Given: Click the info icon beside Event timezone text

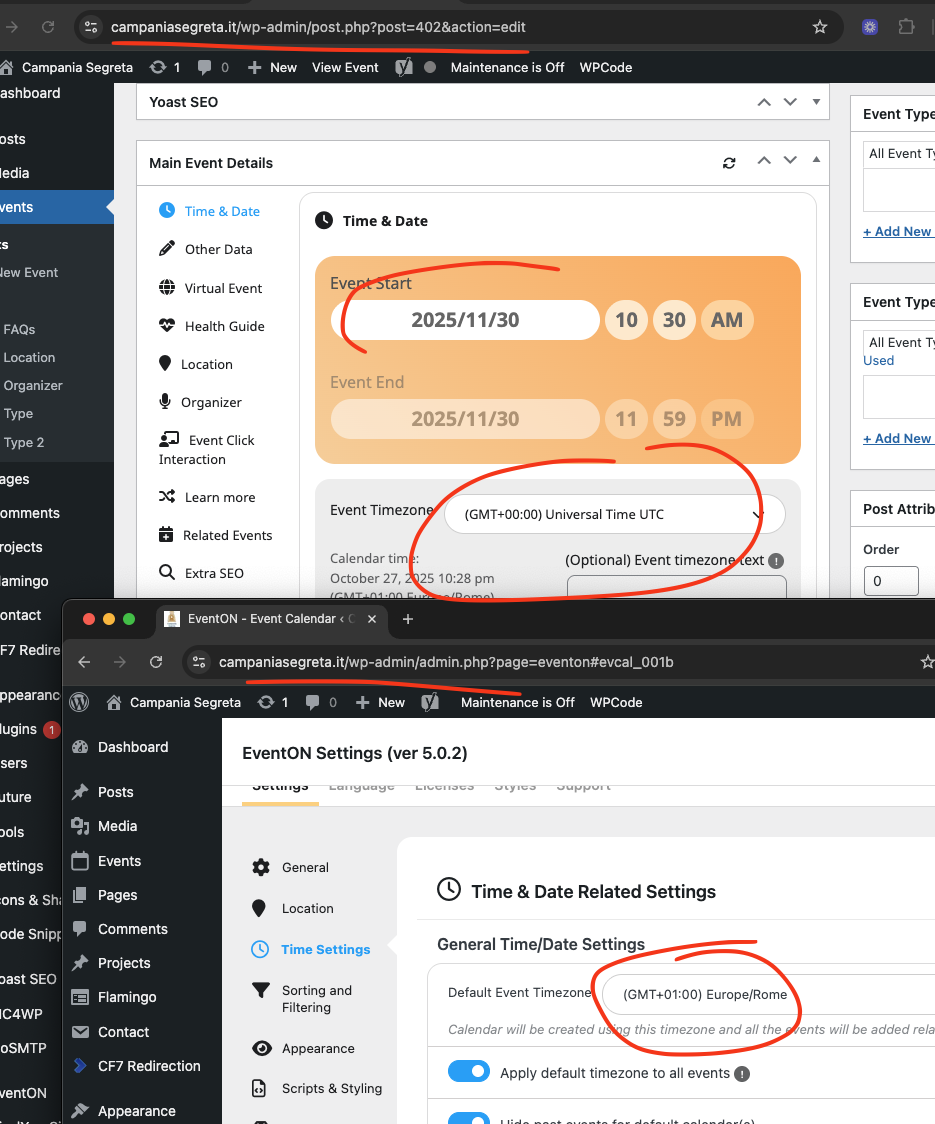Looking at the screenshot, I should [x=776, y=561].
